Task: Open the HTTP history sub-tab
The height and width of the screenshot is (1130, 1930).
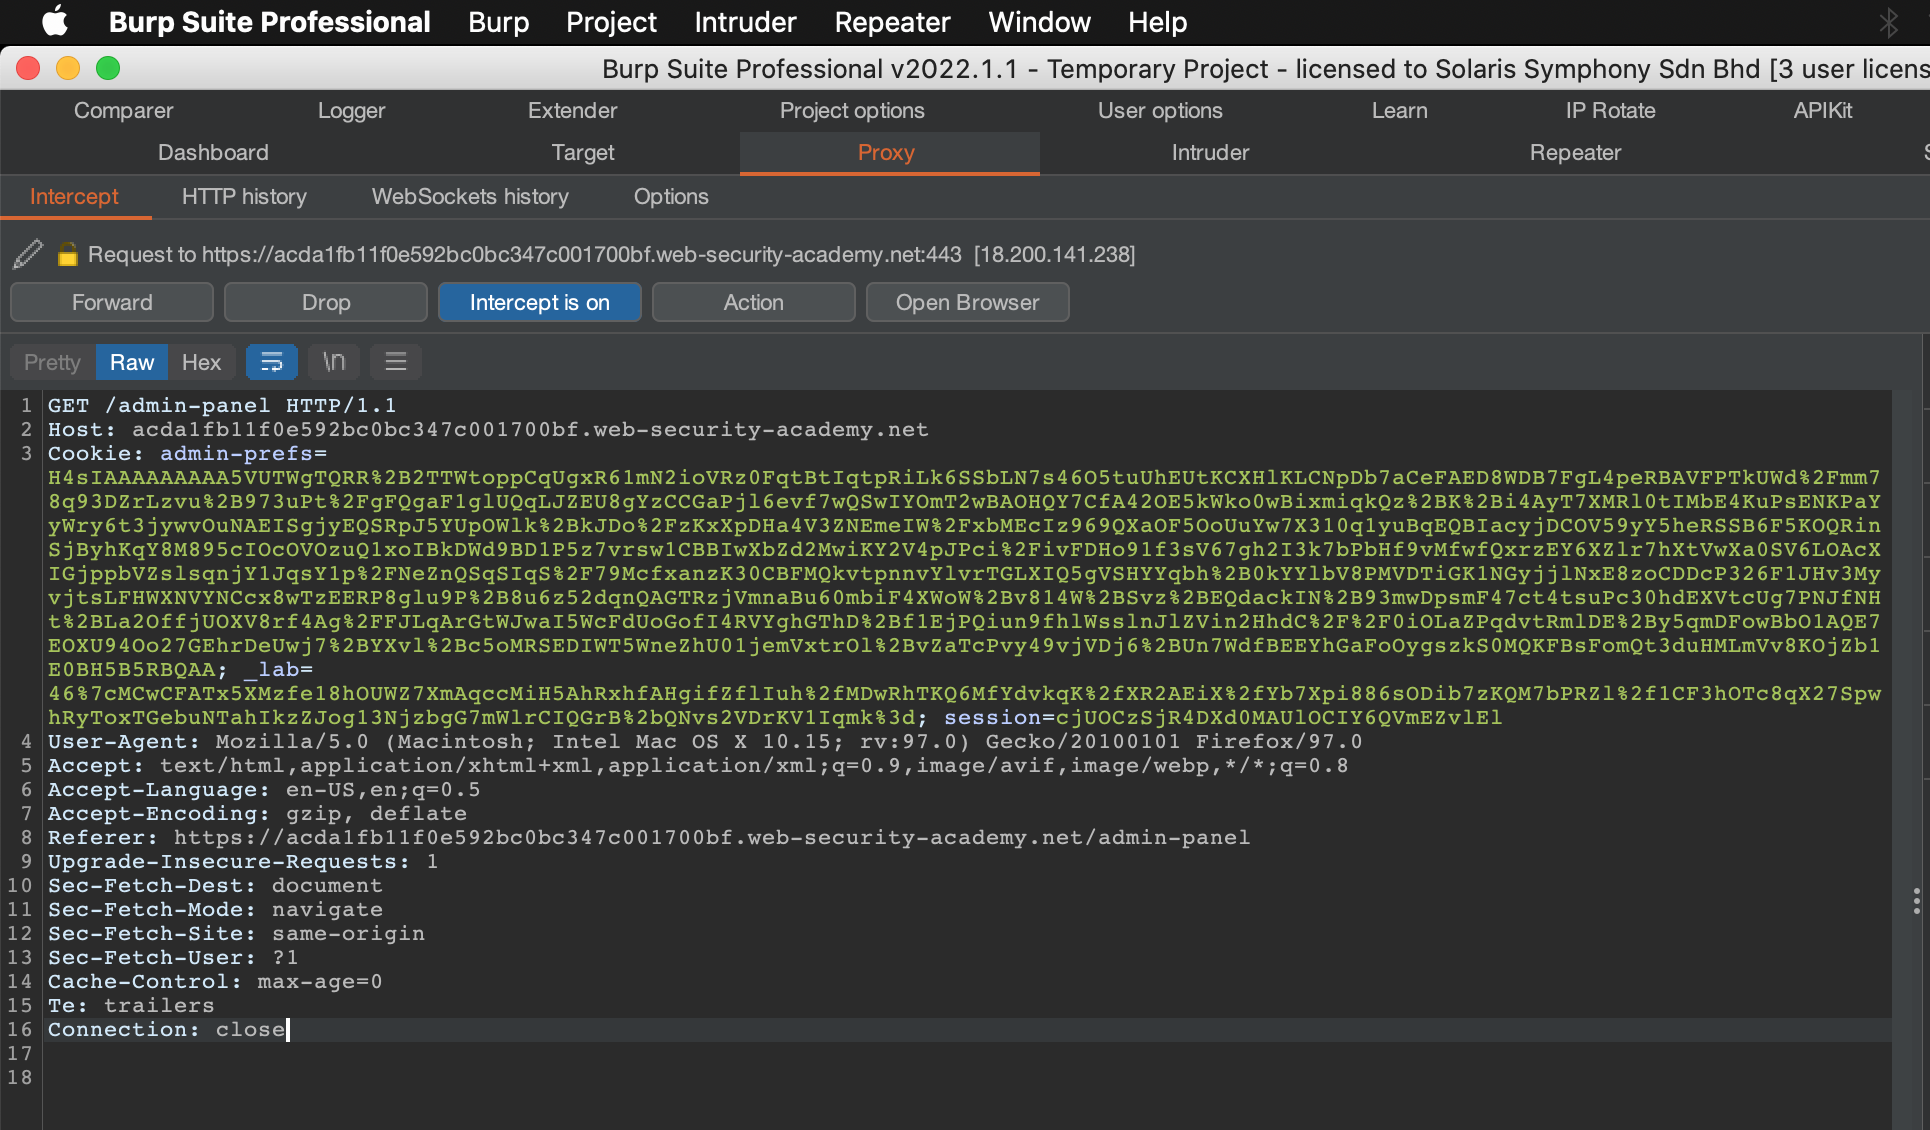Action: [x=244, y=197]
